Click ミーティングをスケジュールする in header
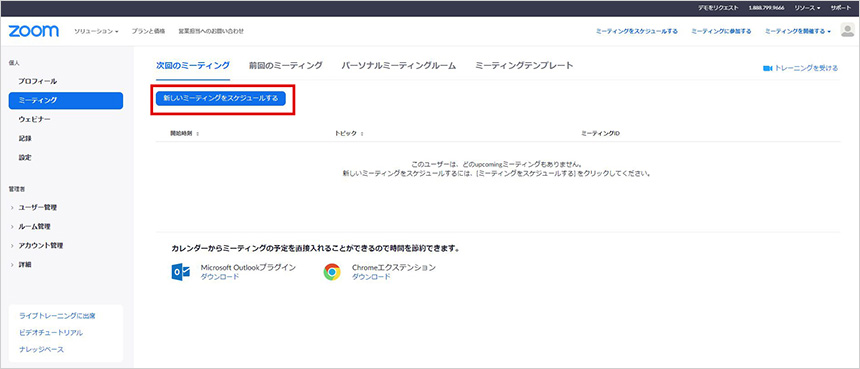Screen dimensions: 860x369 [637, 31]
